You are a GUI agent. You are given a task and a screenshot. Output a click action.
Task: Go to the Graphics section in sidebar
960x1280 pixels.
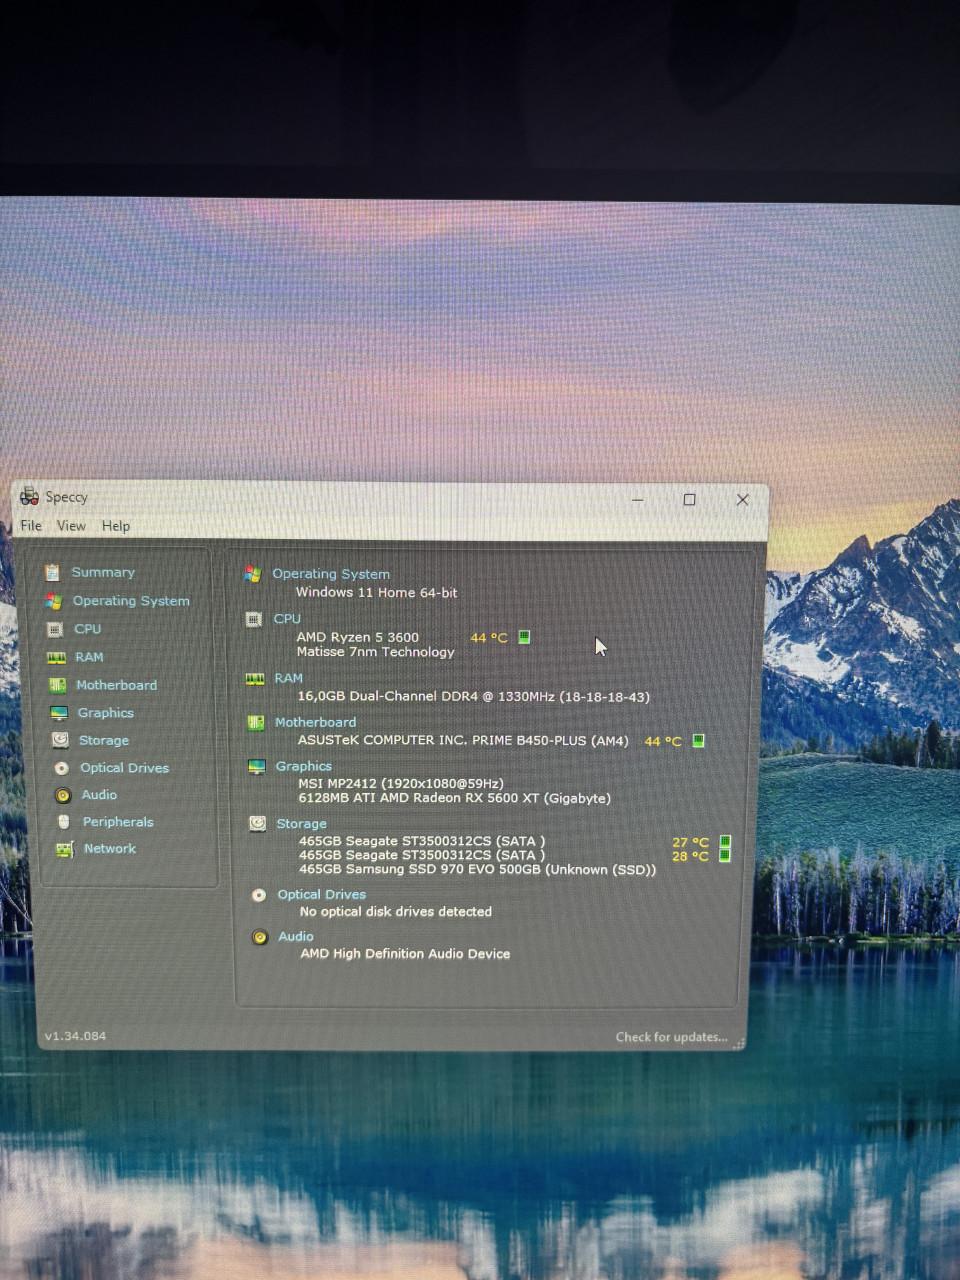coord(106,713)
